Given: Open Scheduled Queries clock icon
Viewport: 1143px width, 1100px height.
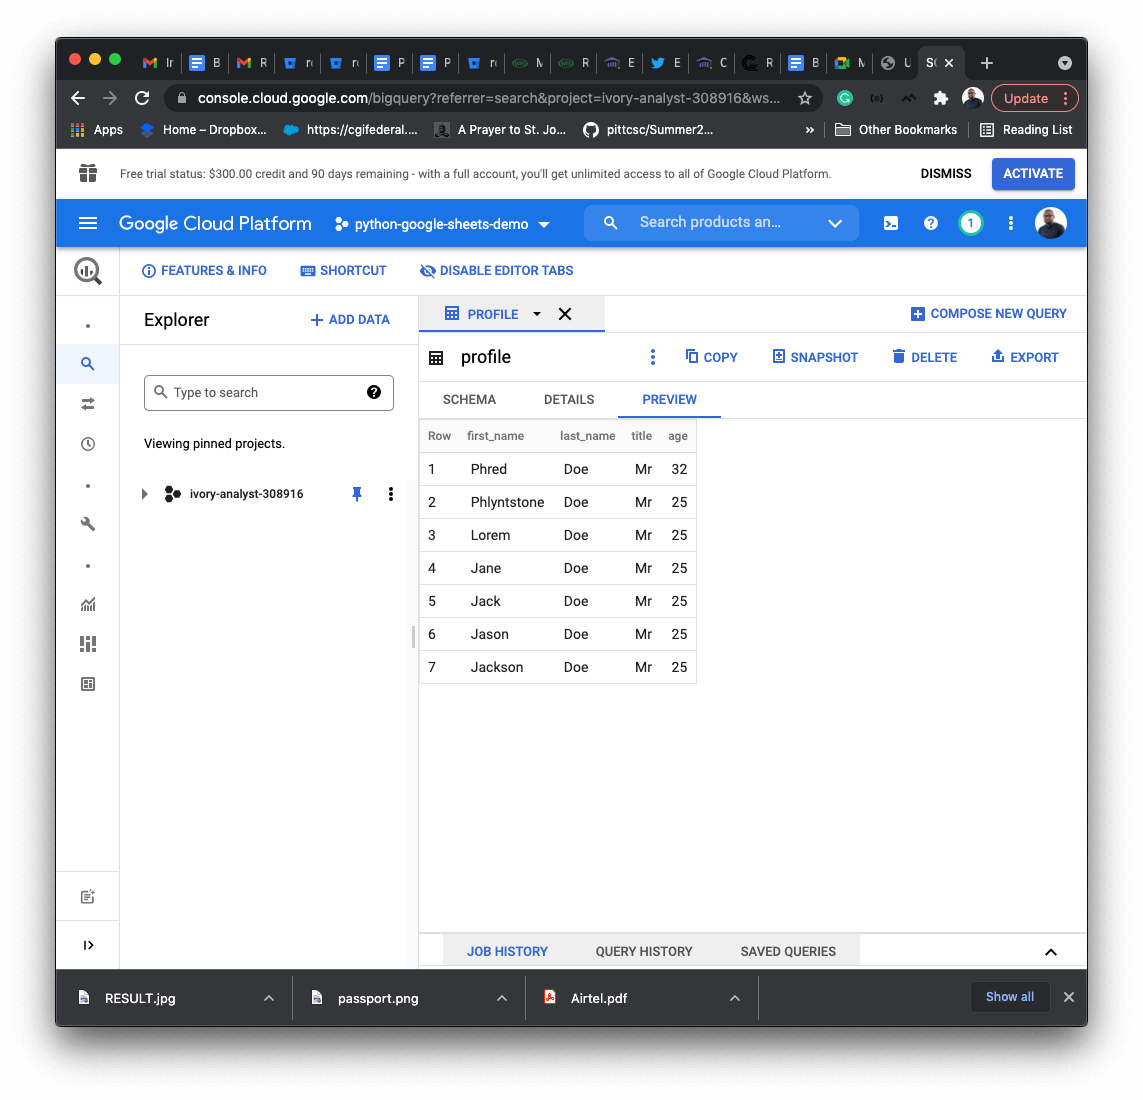Looking at the screenshot, I should pyautogui.click(x=88, y=443).
